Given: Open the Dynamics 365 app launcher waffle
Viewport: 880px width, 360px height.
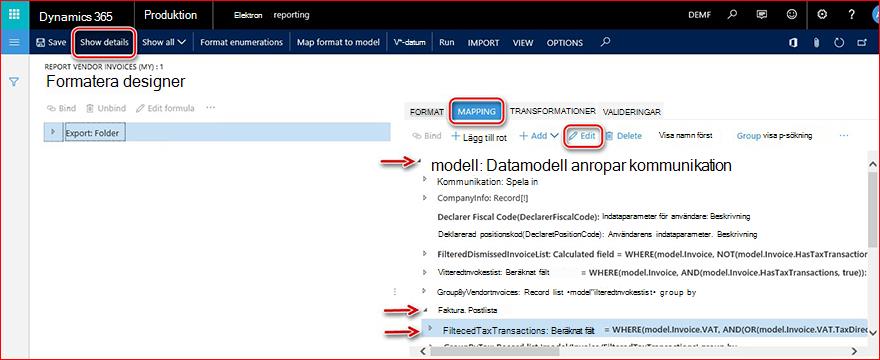Looking at the screenshot, I should pos(15,15).
